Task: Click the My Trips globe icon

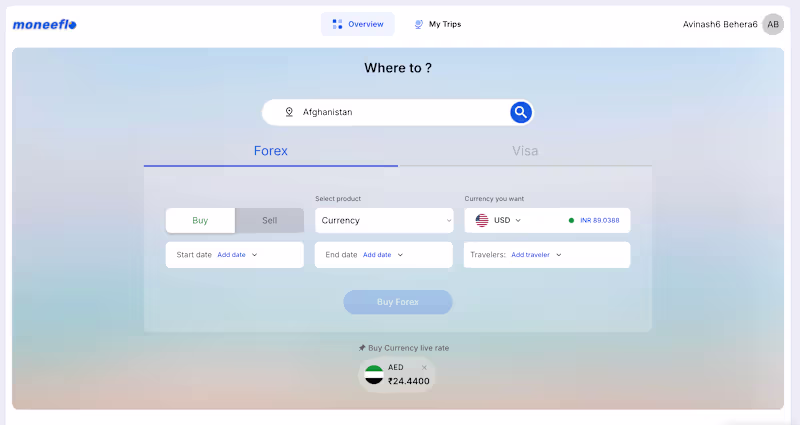Action: (418, 24)
